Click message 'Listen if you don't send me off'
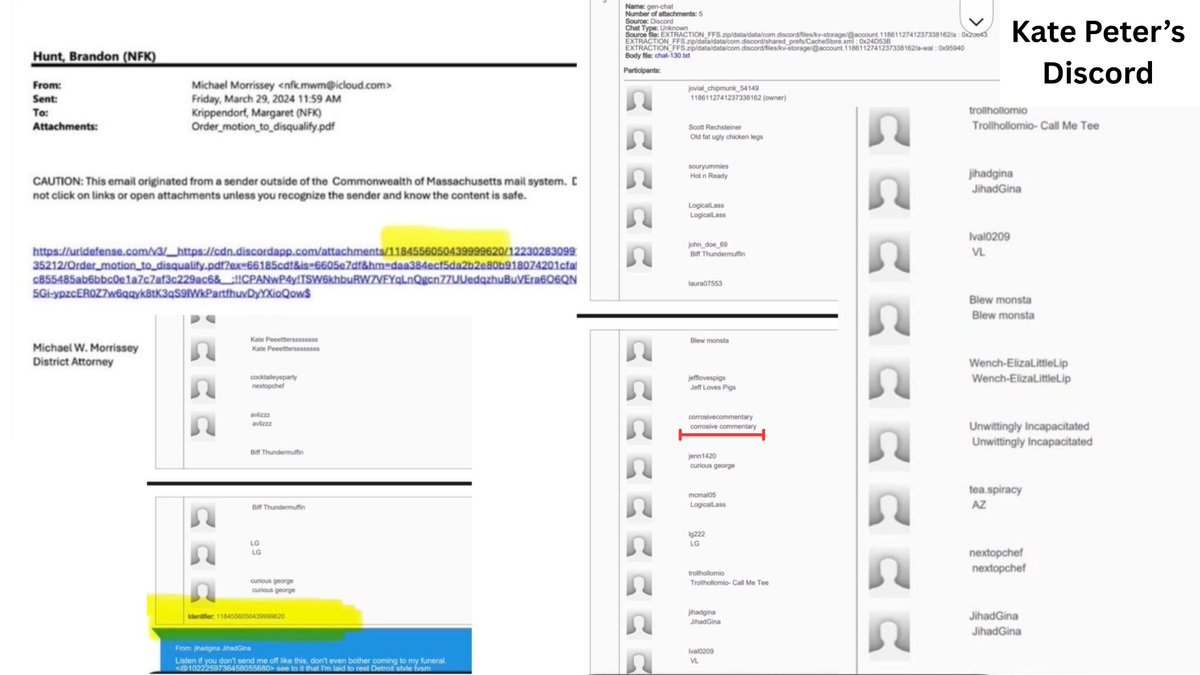The width and height of the screenshot is (1200, 675). (x=305, y=662)
